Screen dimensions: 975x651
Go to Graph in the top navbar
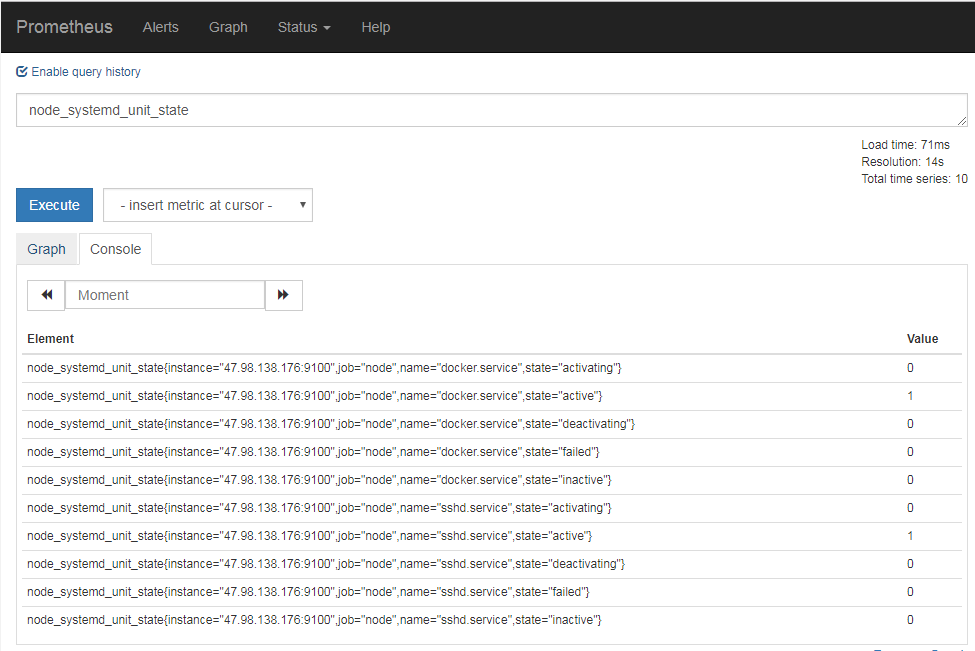(228, 27)
